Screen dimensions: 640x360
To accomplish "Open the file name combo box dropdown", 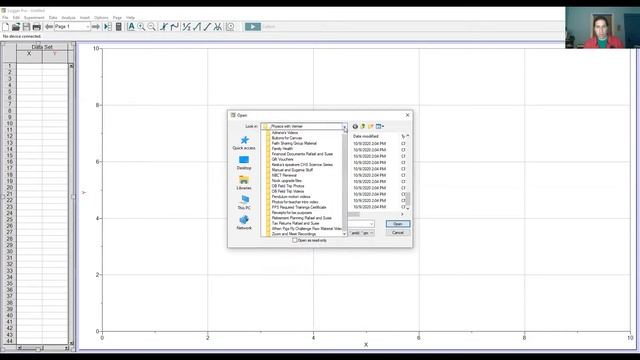I will (x=371, y=224).
